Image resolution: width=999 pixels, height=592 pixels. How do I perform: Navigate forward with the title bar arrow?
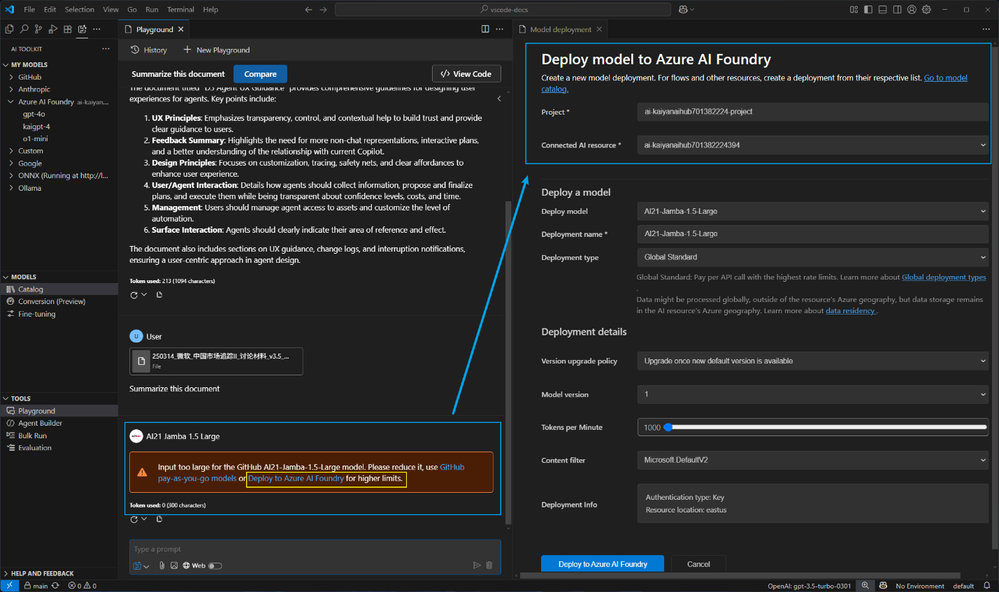[x=323, y=10]
